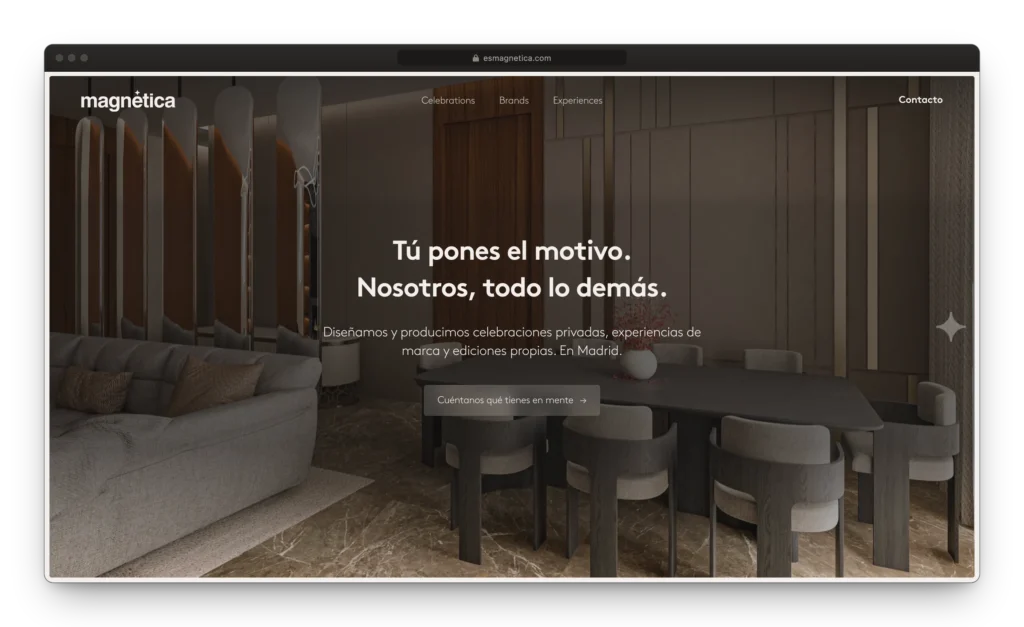Screen dimensions: 1024x627
Task: Click the 'Tú pones el motivo.' headline
Action: 512,251
